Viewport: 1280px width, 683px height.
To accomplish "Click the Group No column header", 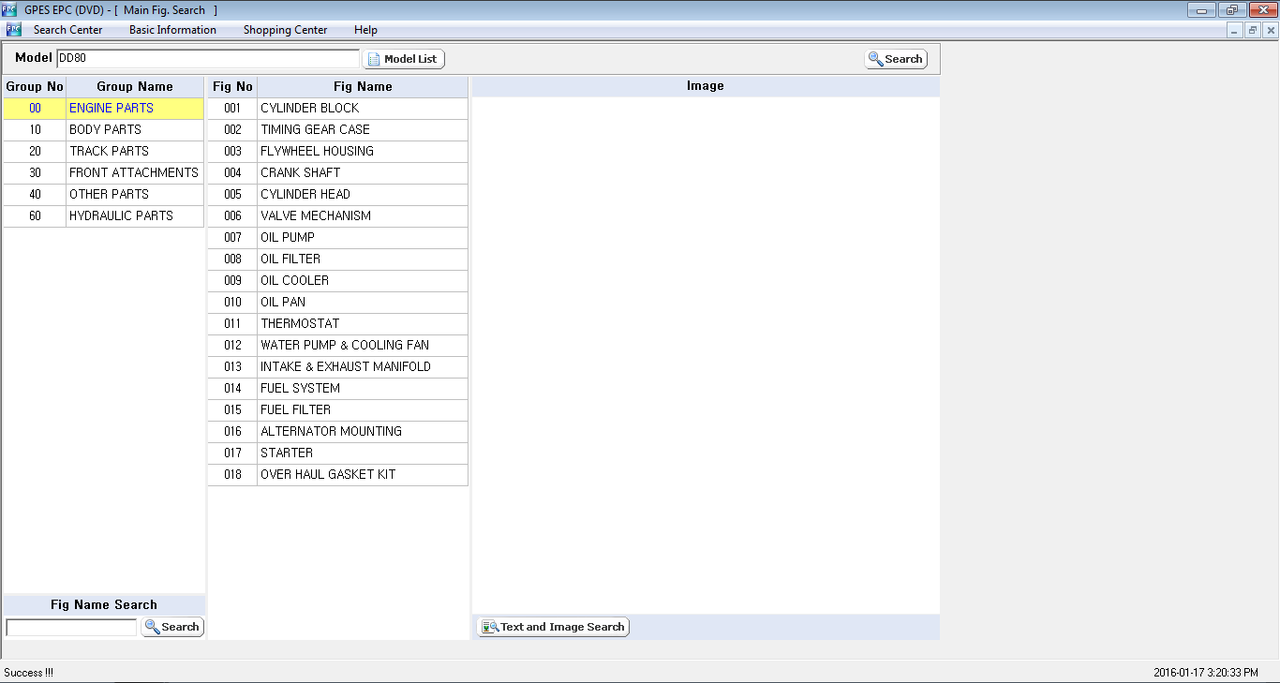I will (x=35, y=87).
